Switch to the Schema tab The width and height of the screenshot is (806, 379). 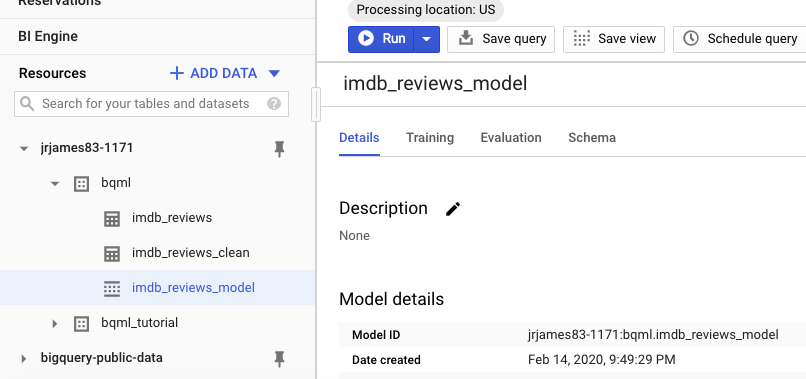coord(592,138)
